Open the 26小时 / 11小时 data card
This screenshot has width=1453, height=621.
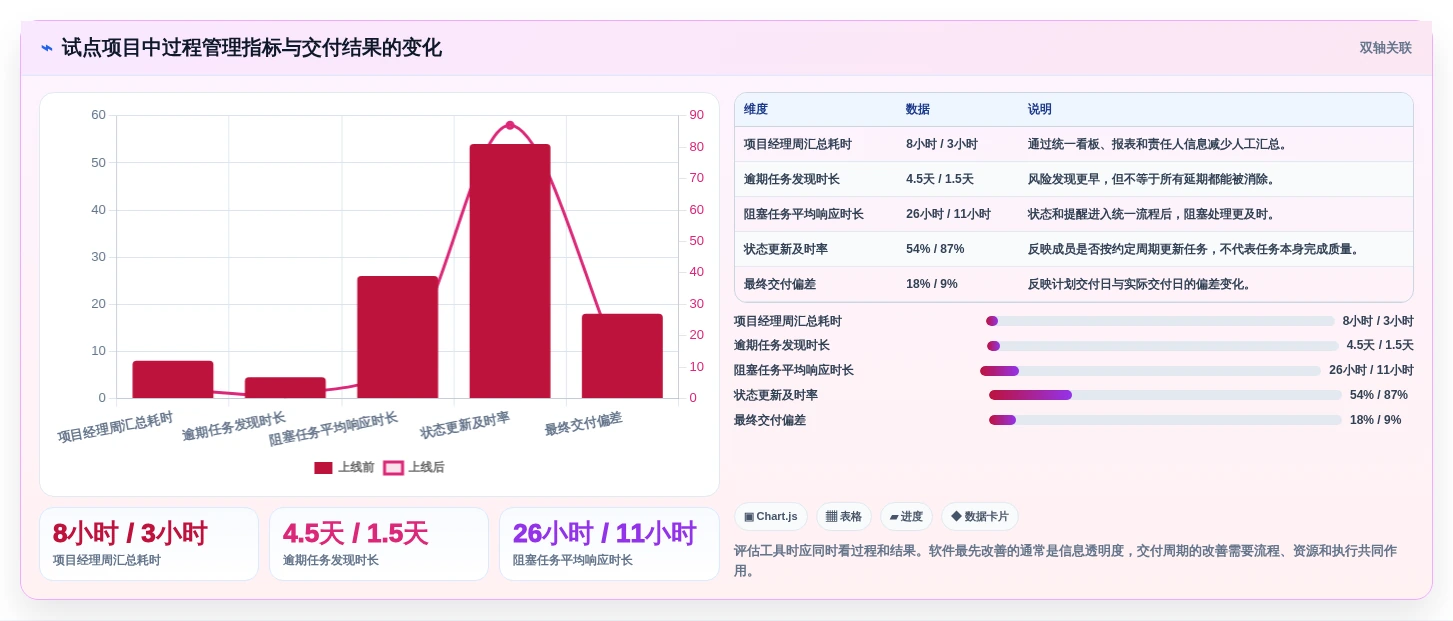(x=609, y=544)
